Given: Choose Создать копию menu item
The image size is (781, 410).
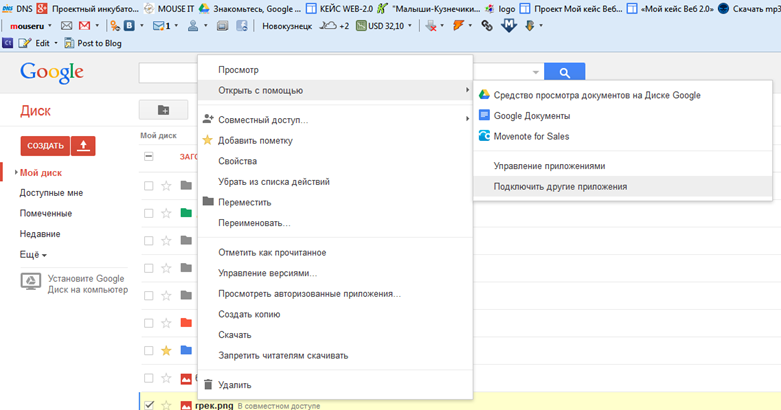Looking at the screenshot, I should tap(335, 314).
